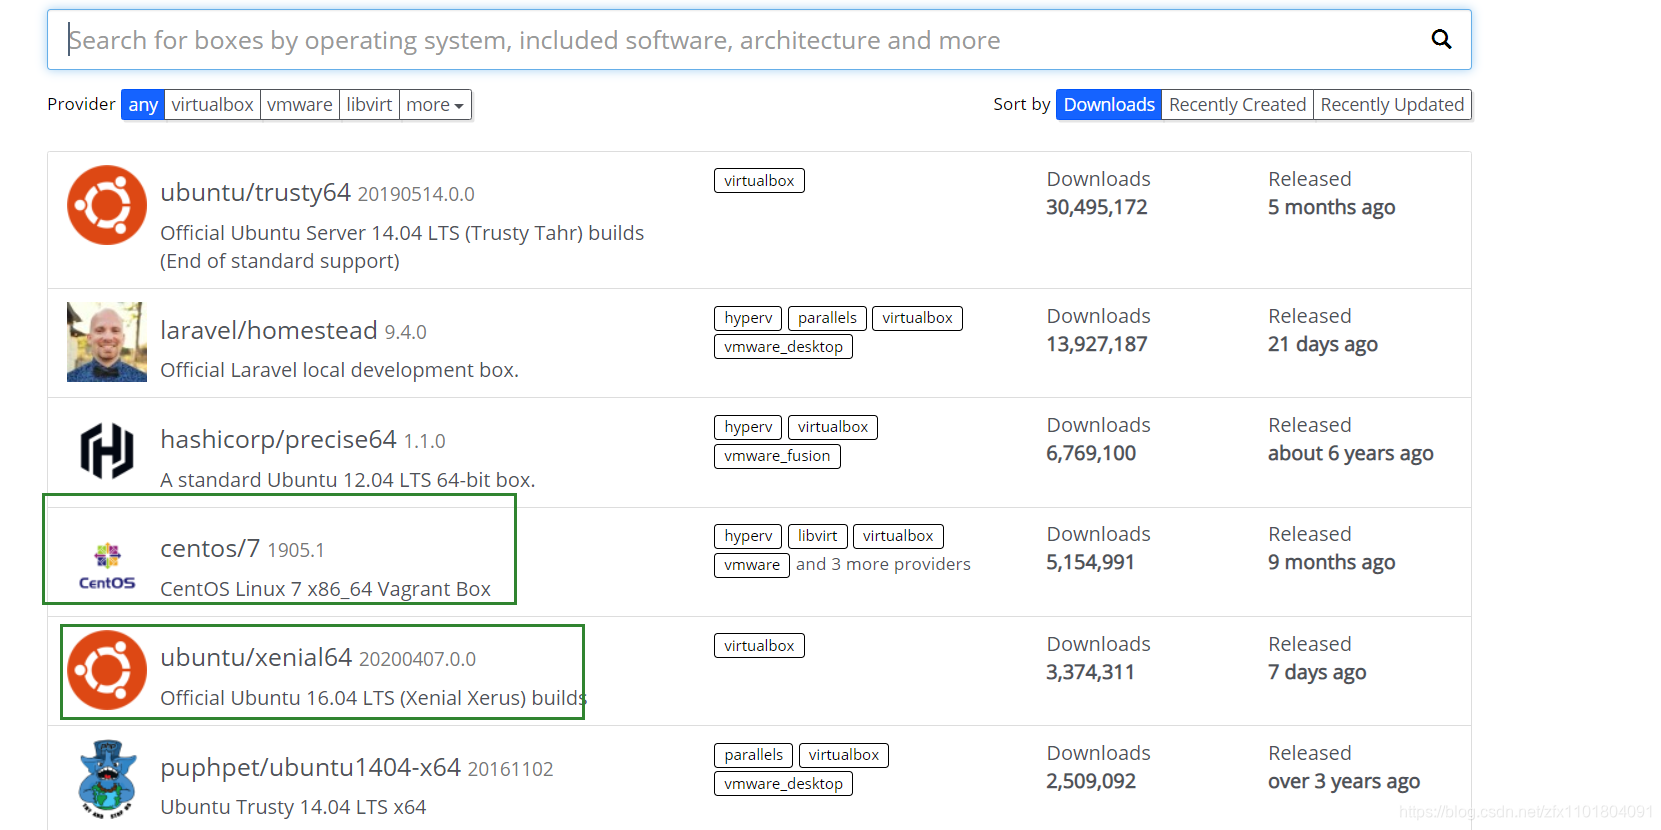The height and width of the screenshot is (830, 1661).
Task: Click download count 3,374,311
Action: pyautogui.click(x=1090, y=672)
